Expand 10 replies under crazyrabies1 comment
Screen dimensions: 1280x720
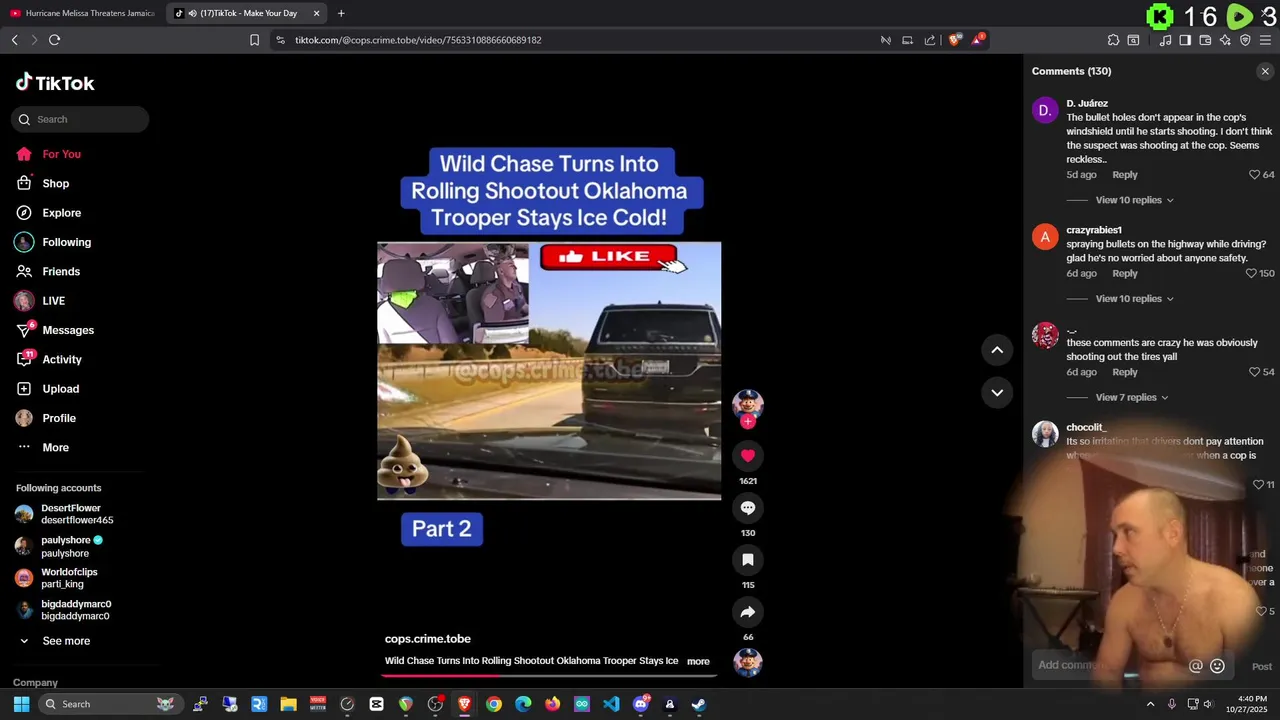pyautogui.click(x=1134, y=299)
